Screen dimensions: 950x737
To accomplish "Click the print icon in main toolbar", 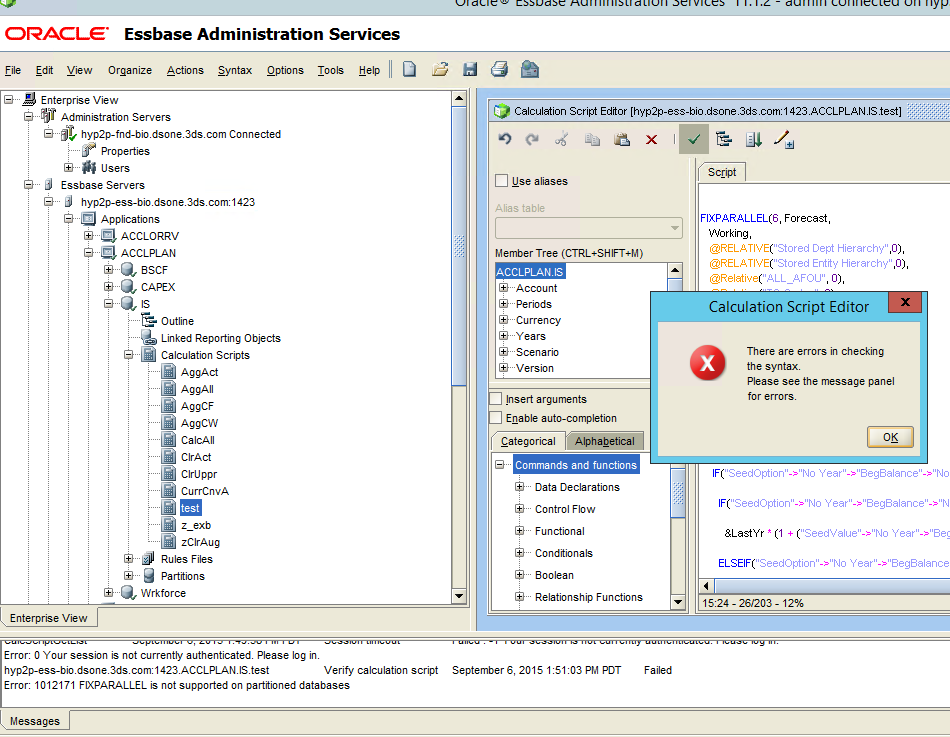I will (499, 69).
